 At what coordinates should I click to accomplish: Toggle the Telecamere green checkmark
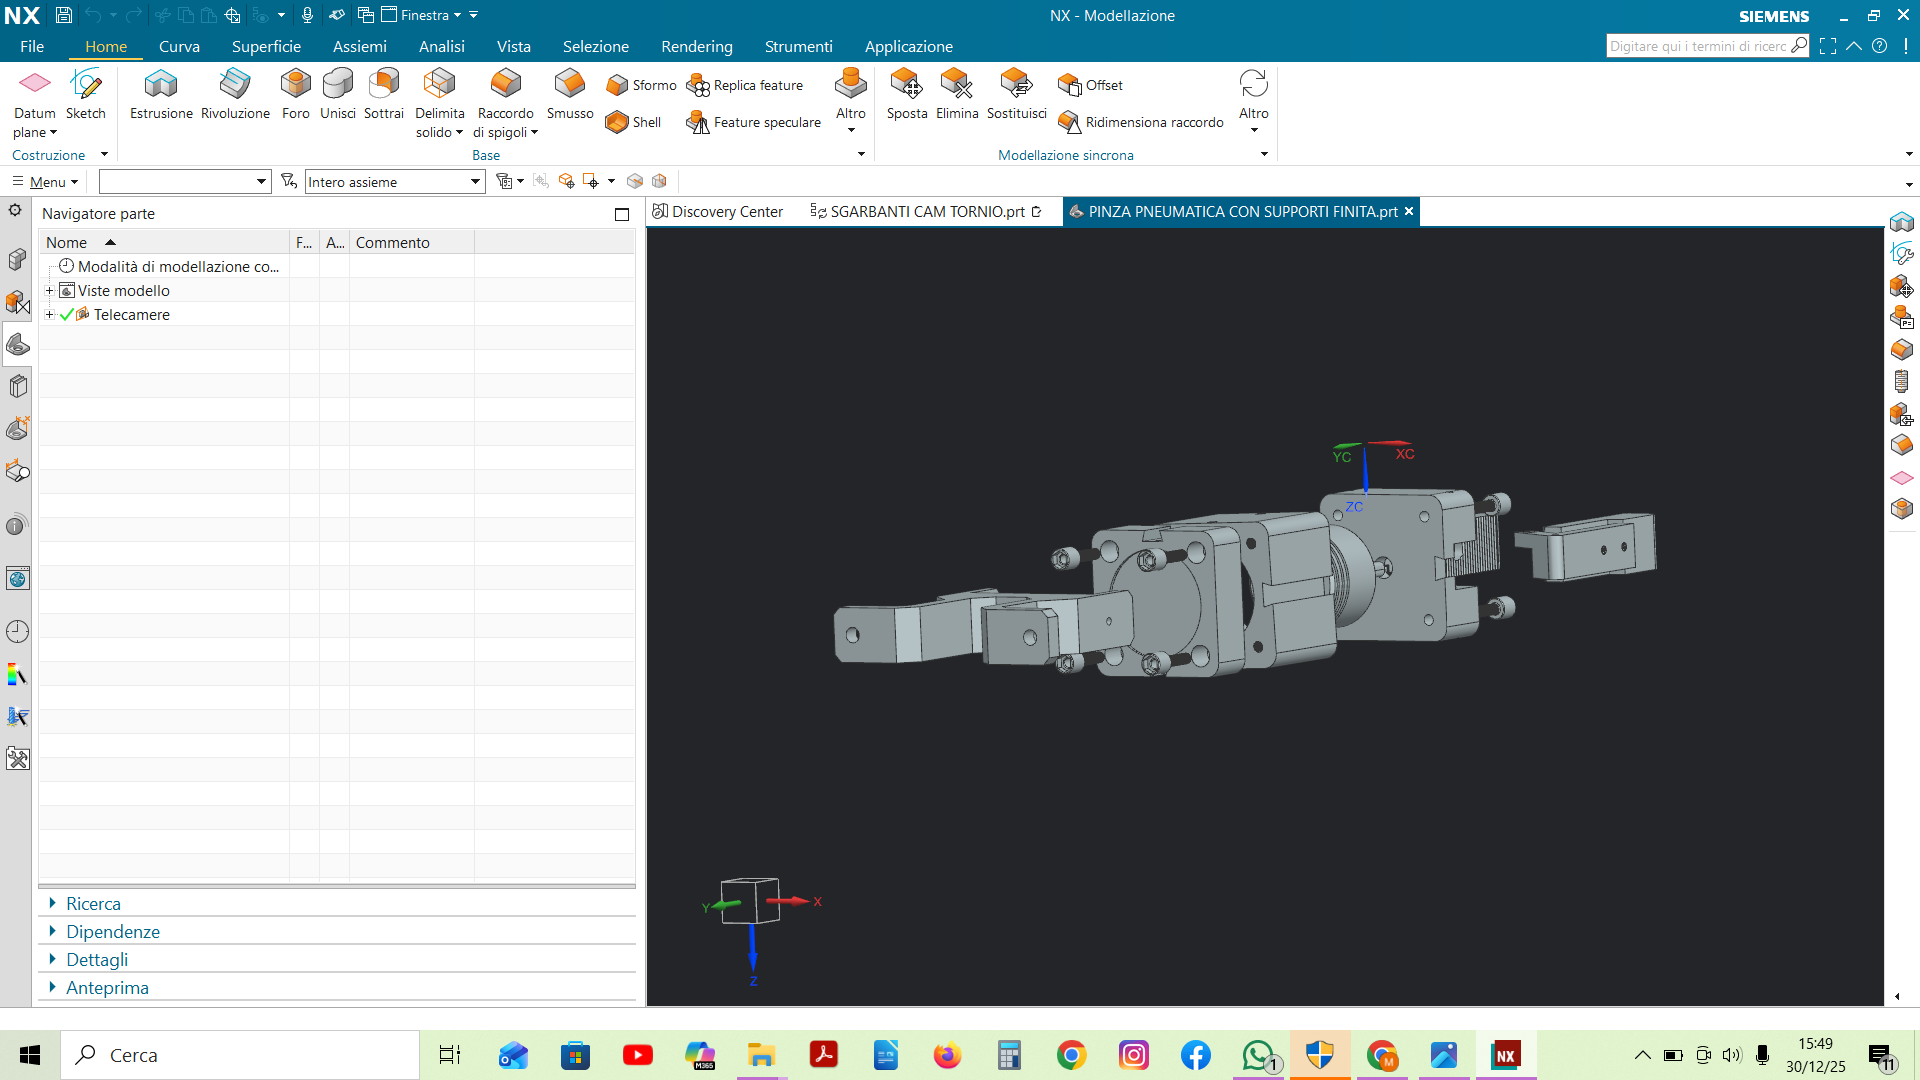[67, 314]
